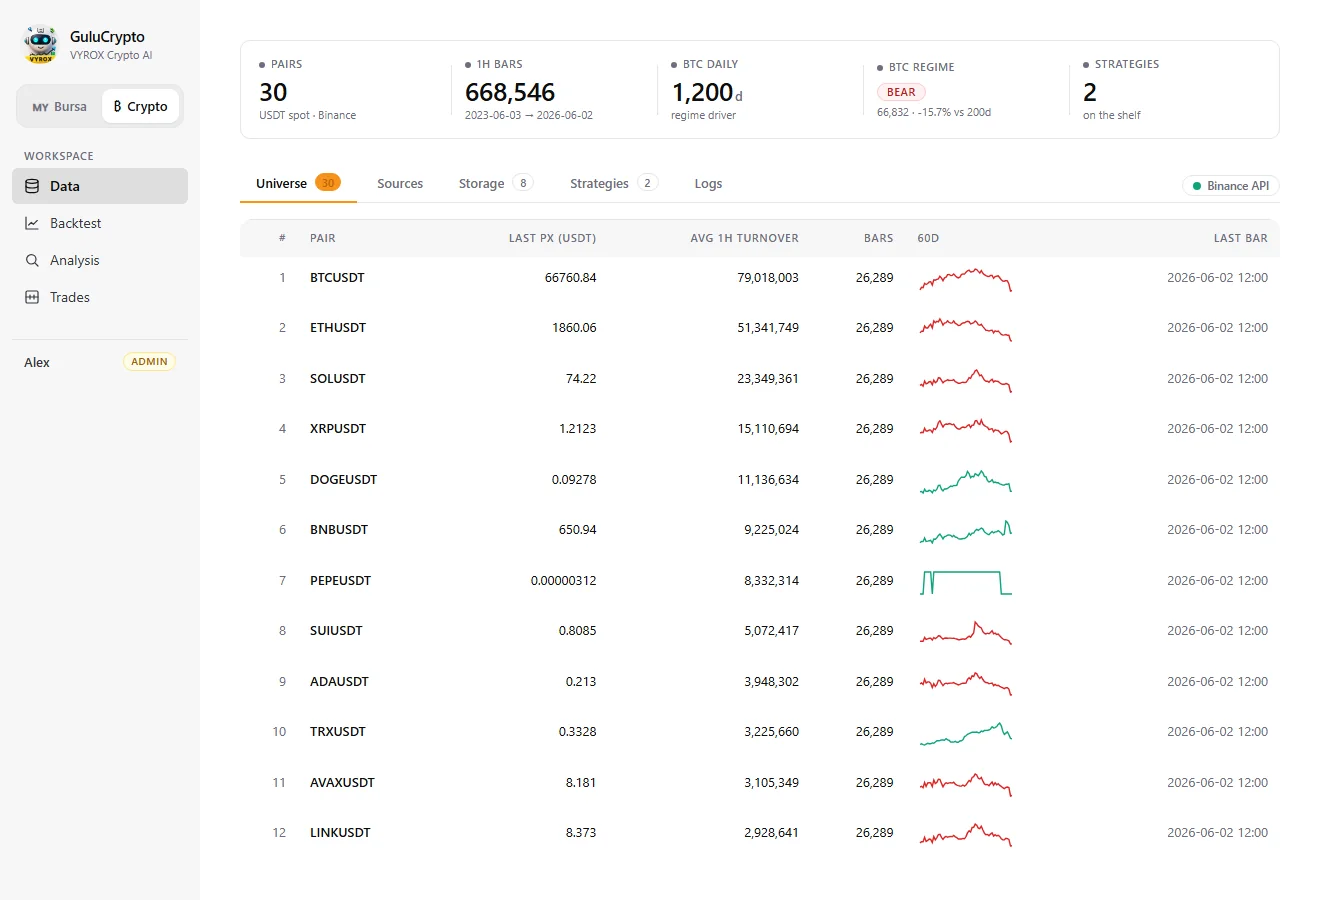Sort by LAST PX (USDT) header
This screenshot has height=900, width=1320.
[552, 238]
